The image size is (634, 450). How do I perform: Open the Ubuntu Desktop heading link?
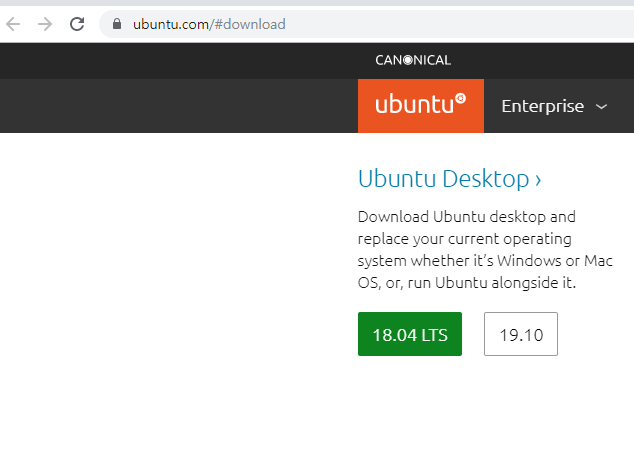[x=449, y=179]
